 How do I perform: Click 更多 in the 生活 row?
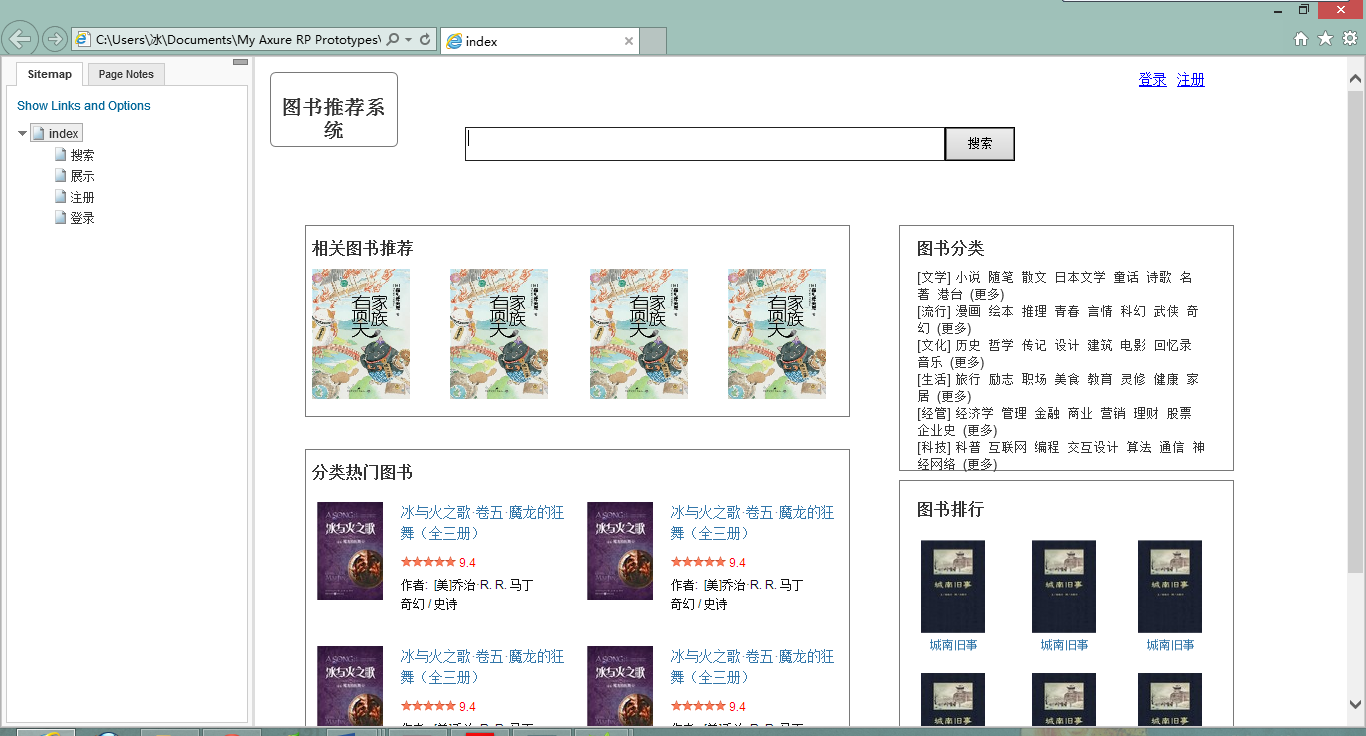(954, 397)
